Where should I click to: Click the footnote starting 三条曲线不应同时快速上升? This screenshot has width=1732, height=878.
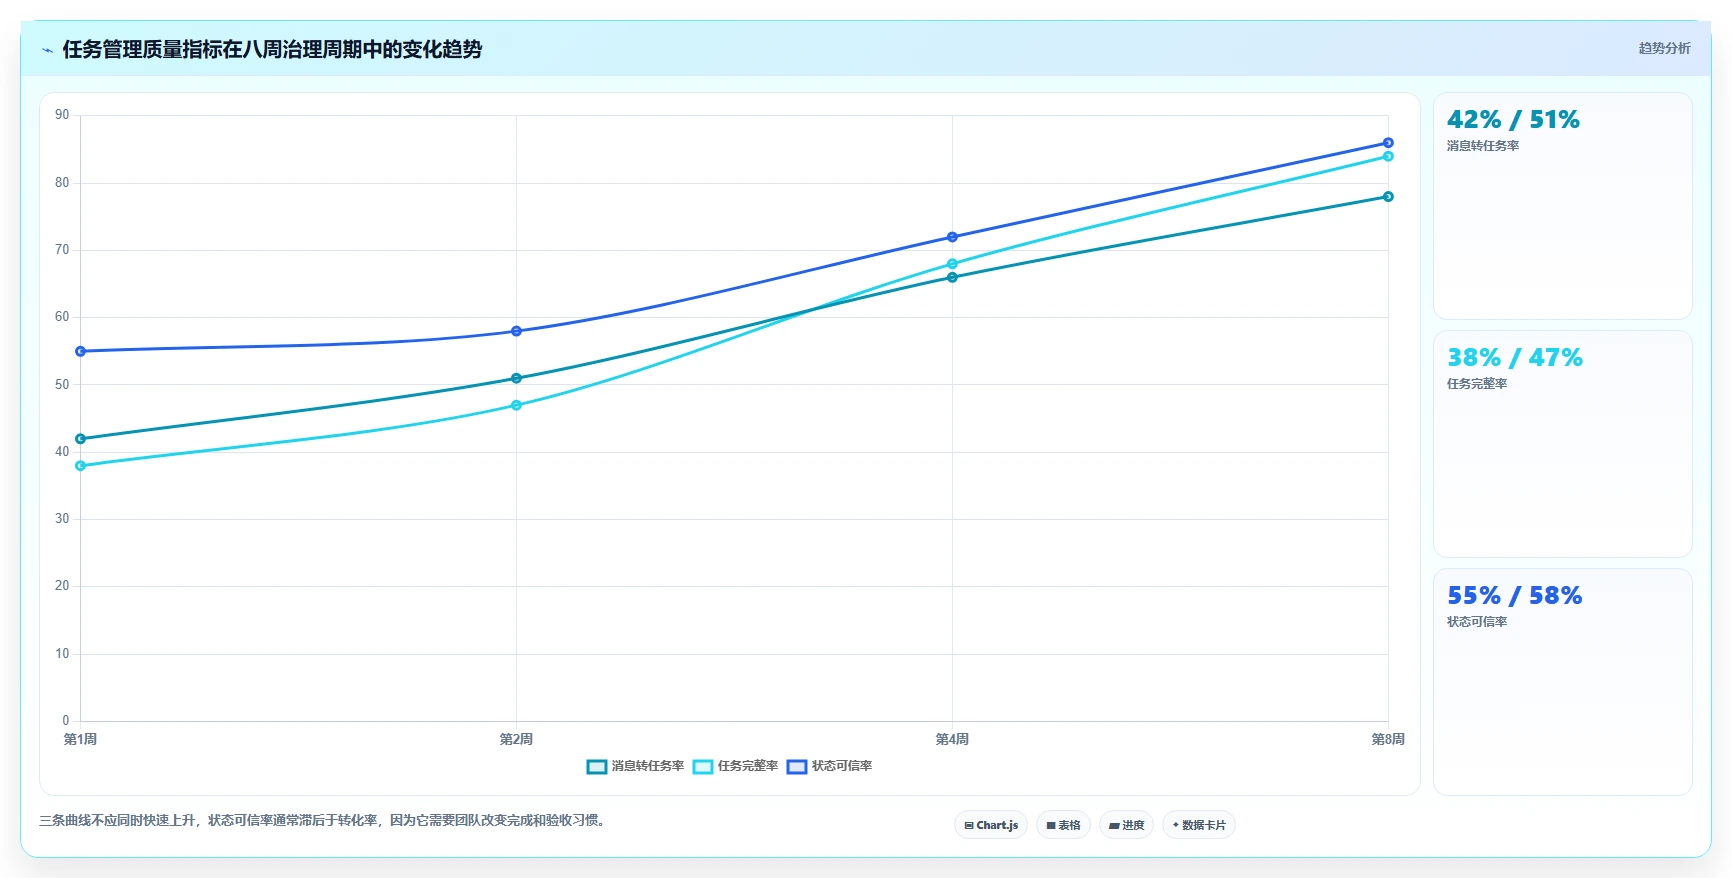[x=324, y=821]
